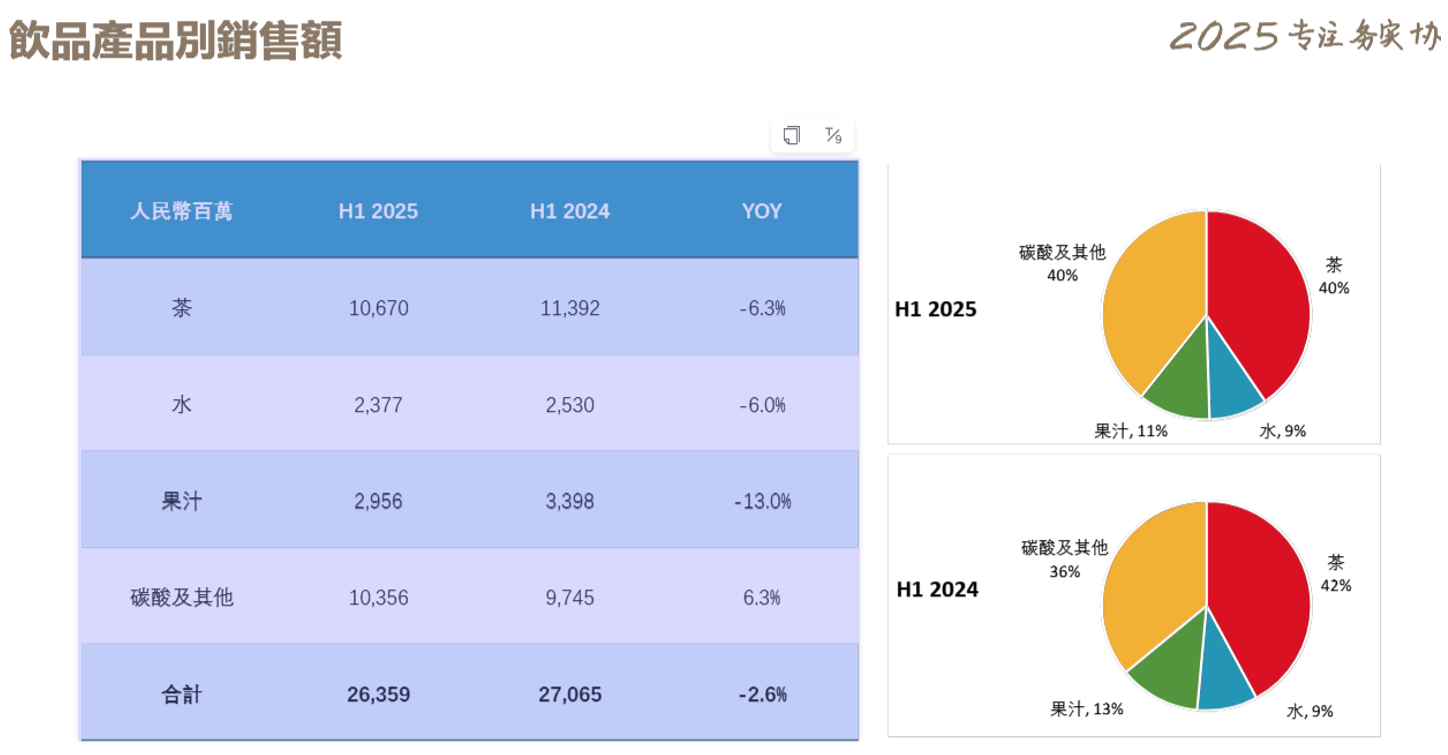Click the copy pages icon above the table

pyautogui.click(x=792, y=135)
